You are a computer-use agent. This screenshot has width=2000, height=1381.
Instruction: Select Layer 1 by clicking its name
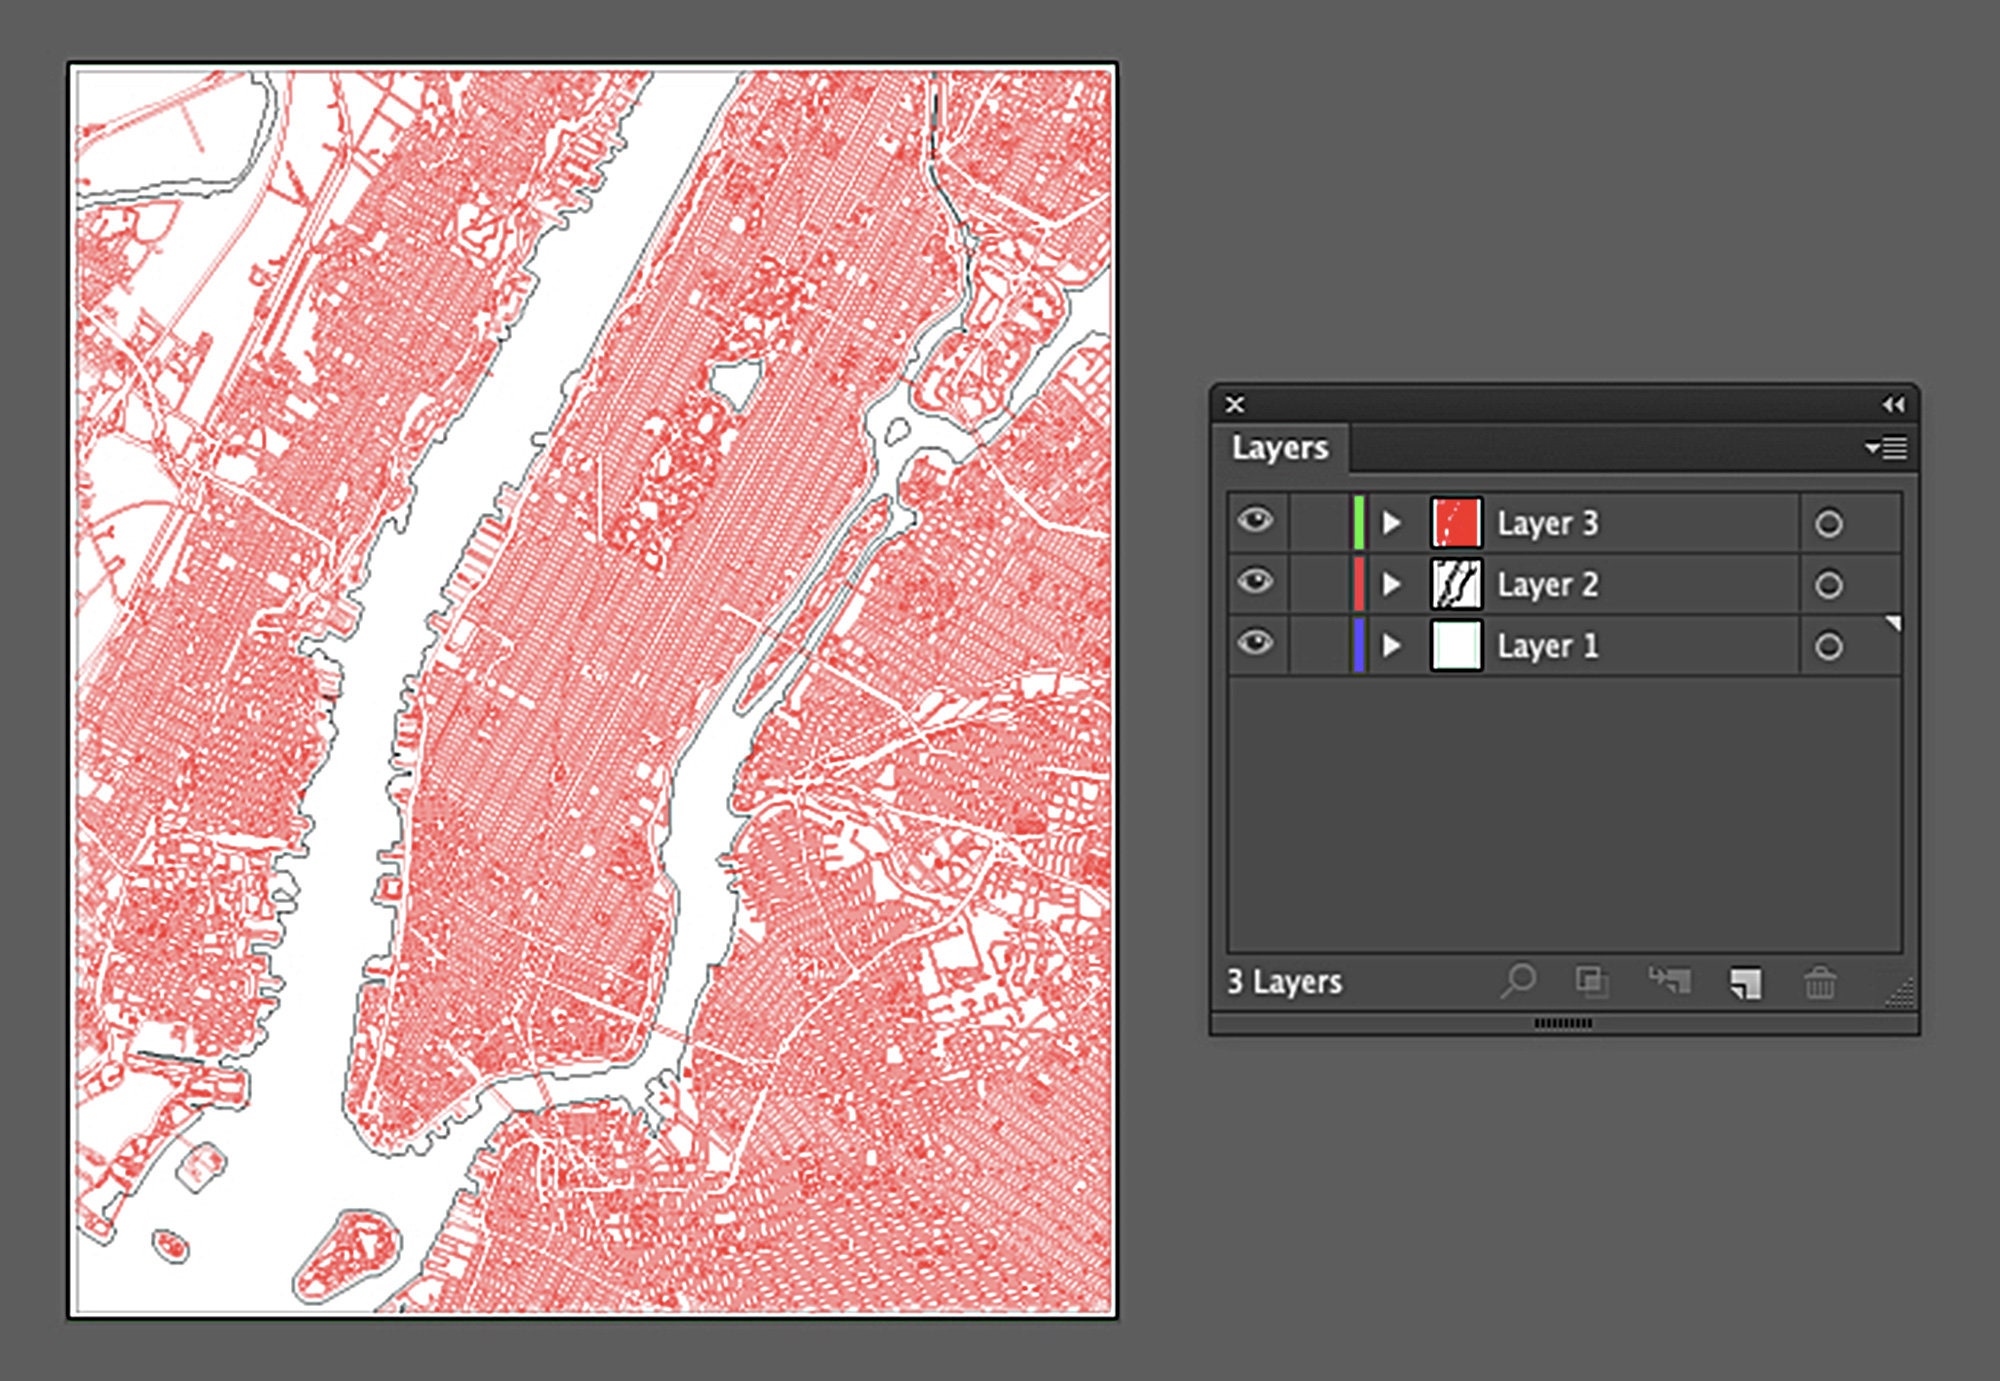pyautogui.click(x=1548, y=646)
